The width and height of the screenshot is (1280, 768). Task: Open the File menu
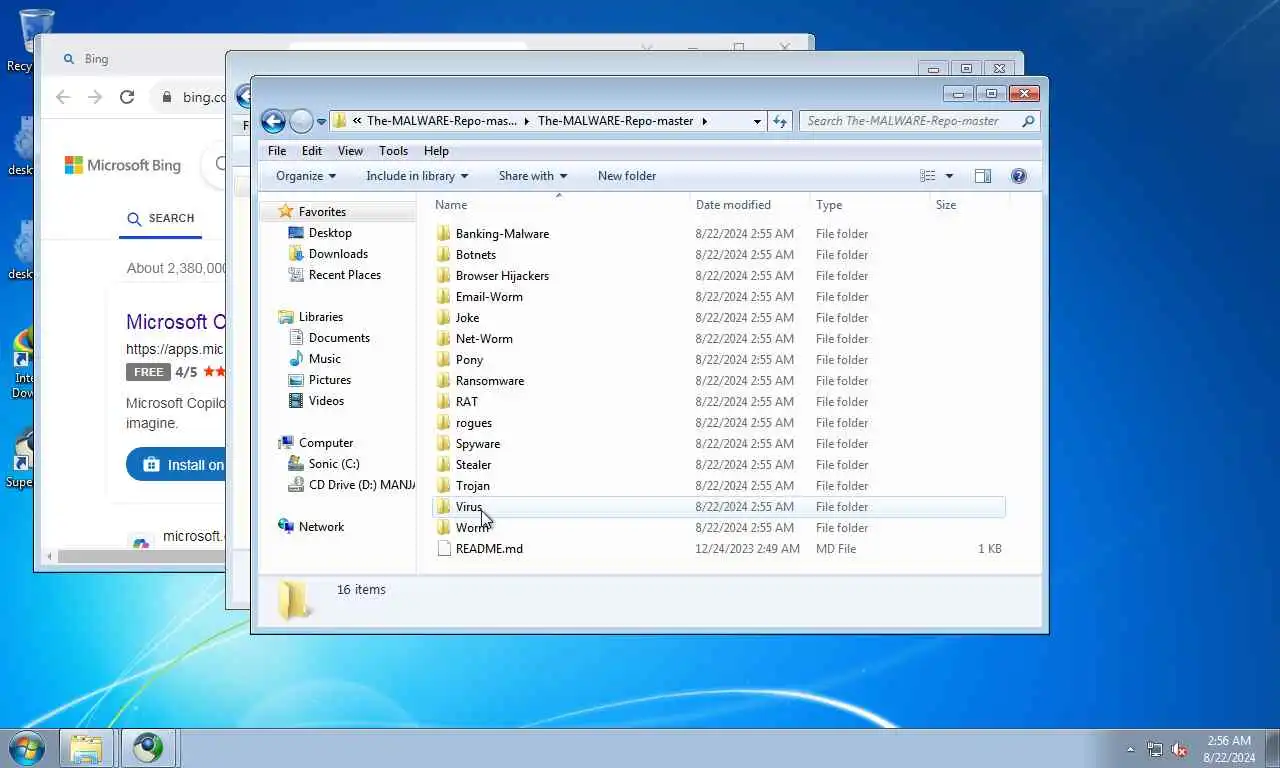277,151
